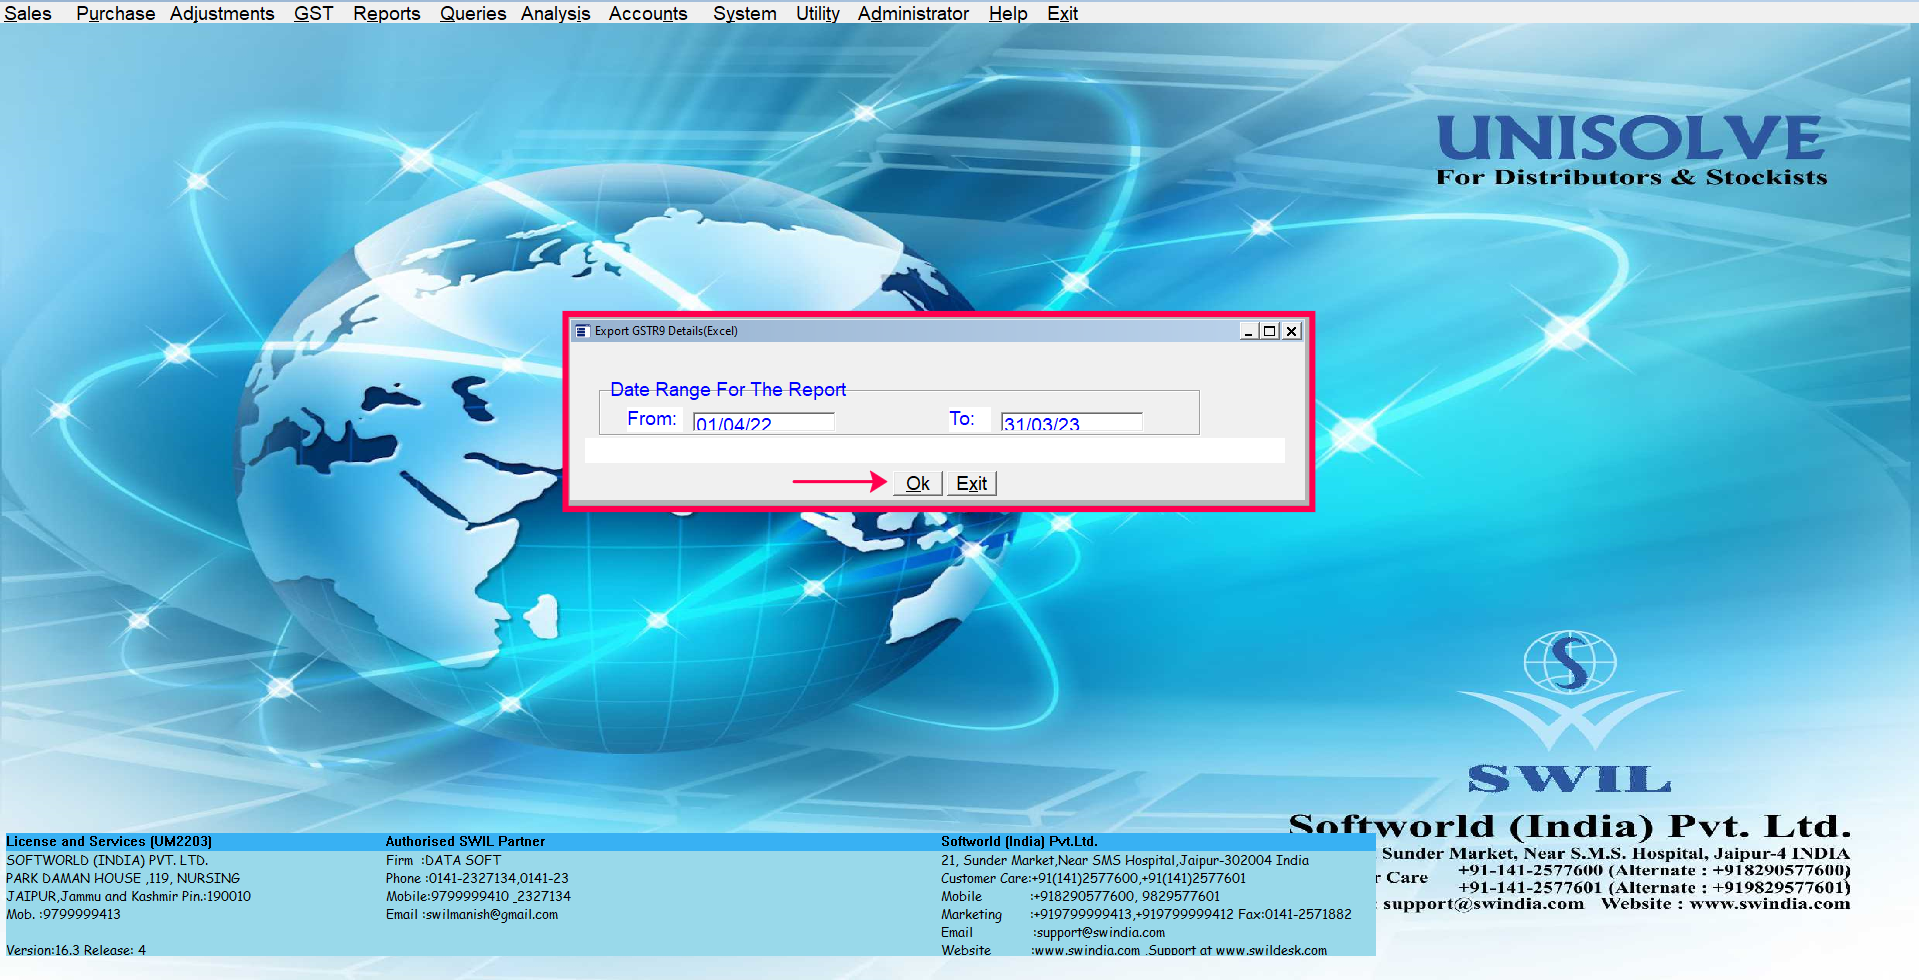
Task: Click 'Mob. :9799999413' text
Action: (63, 914)
